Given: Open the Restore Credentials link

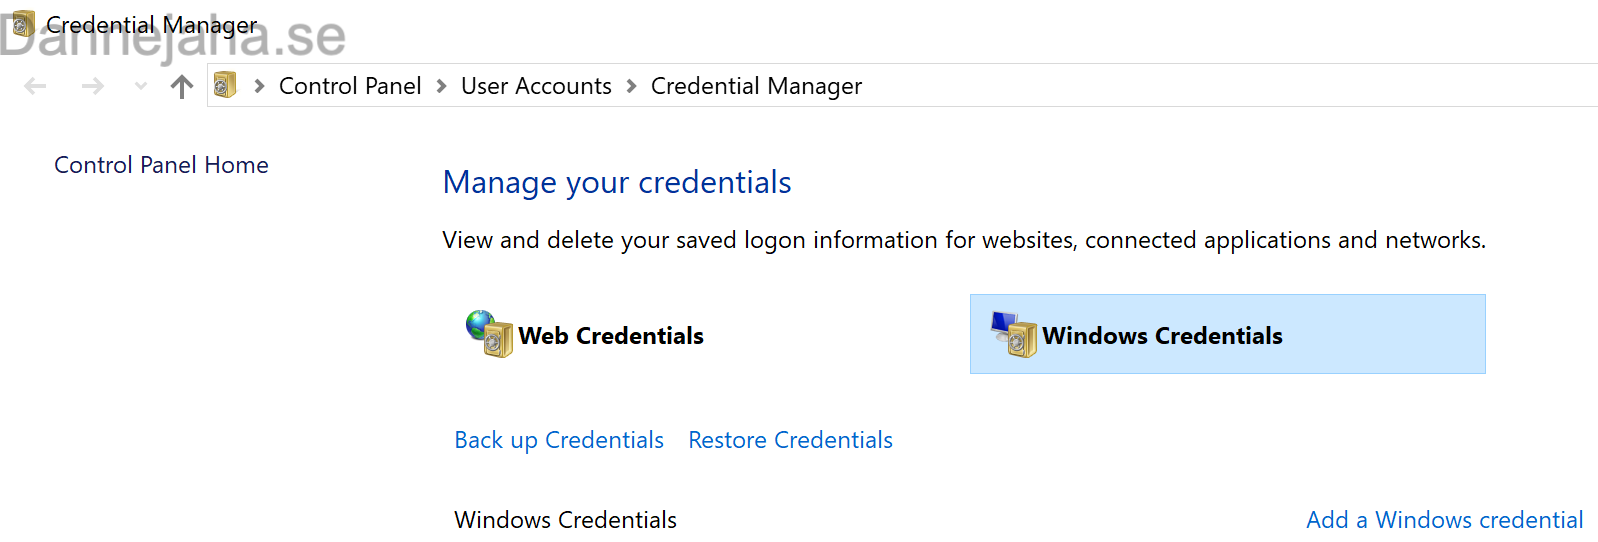Looking at the screenshot, I should coord(790,440).
